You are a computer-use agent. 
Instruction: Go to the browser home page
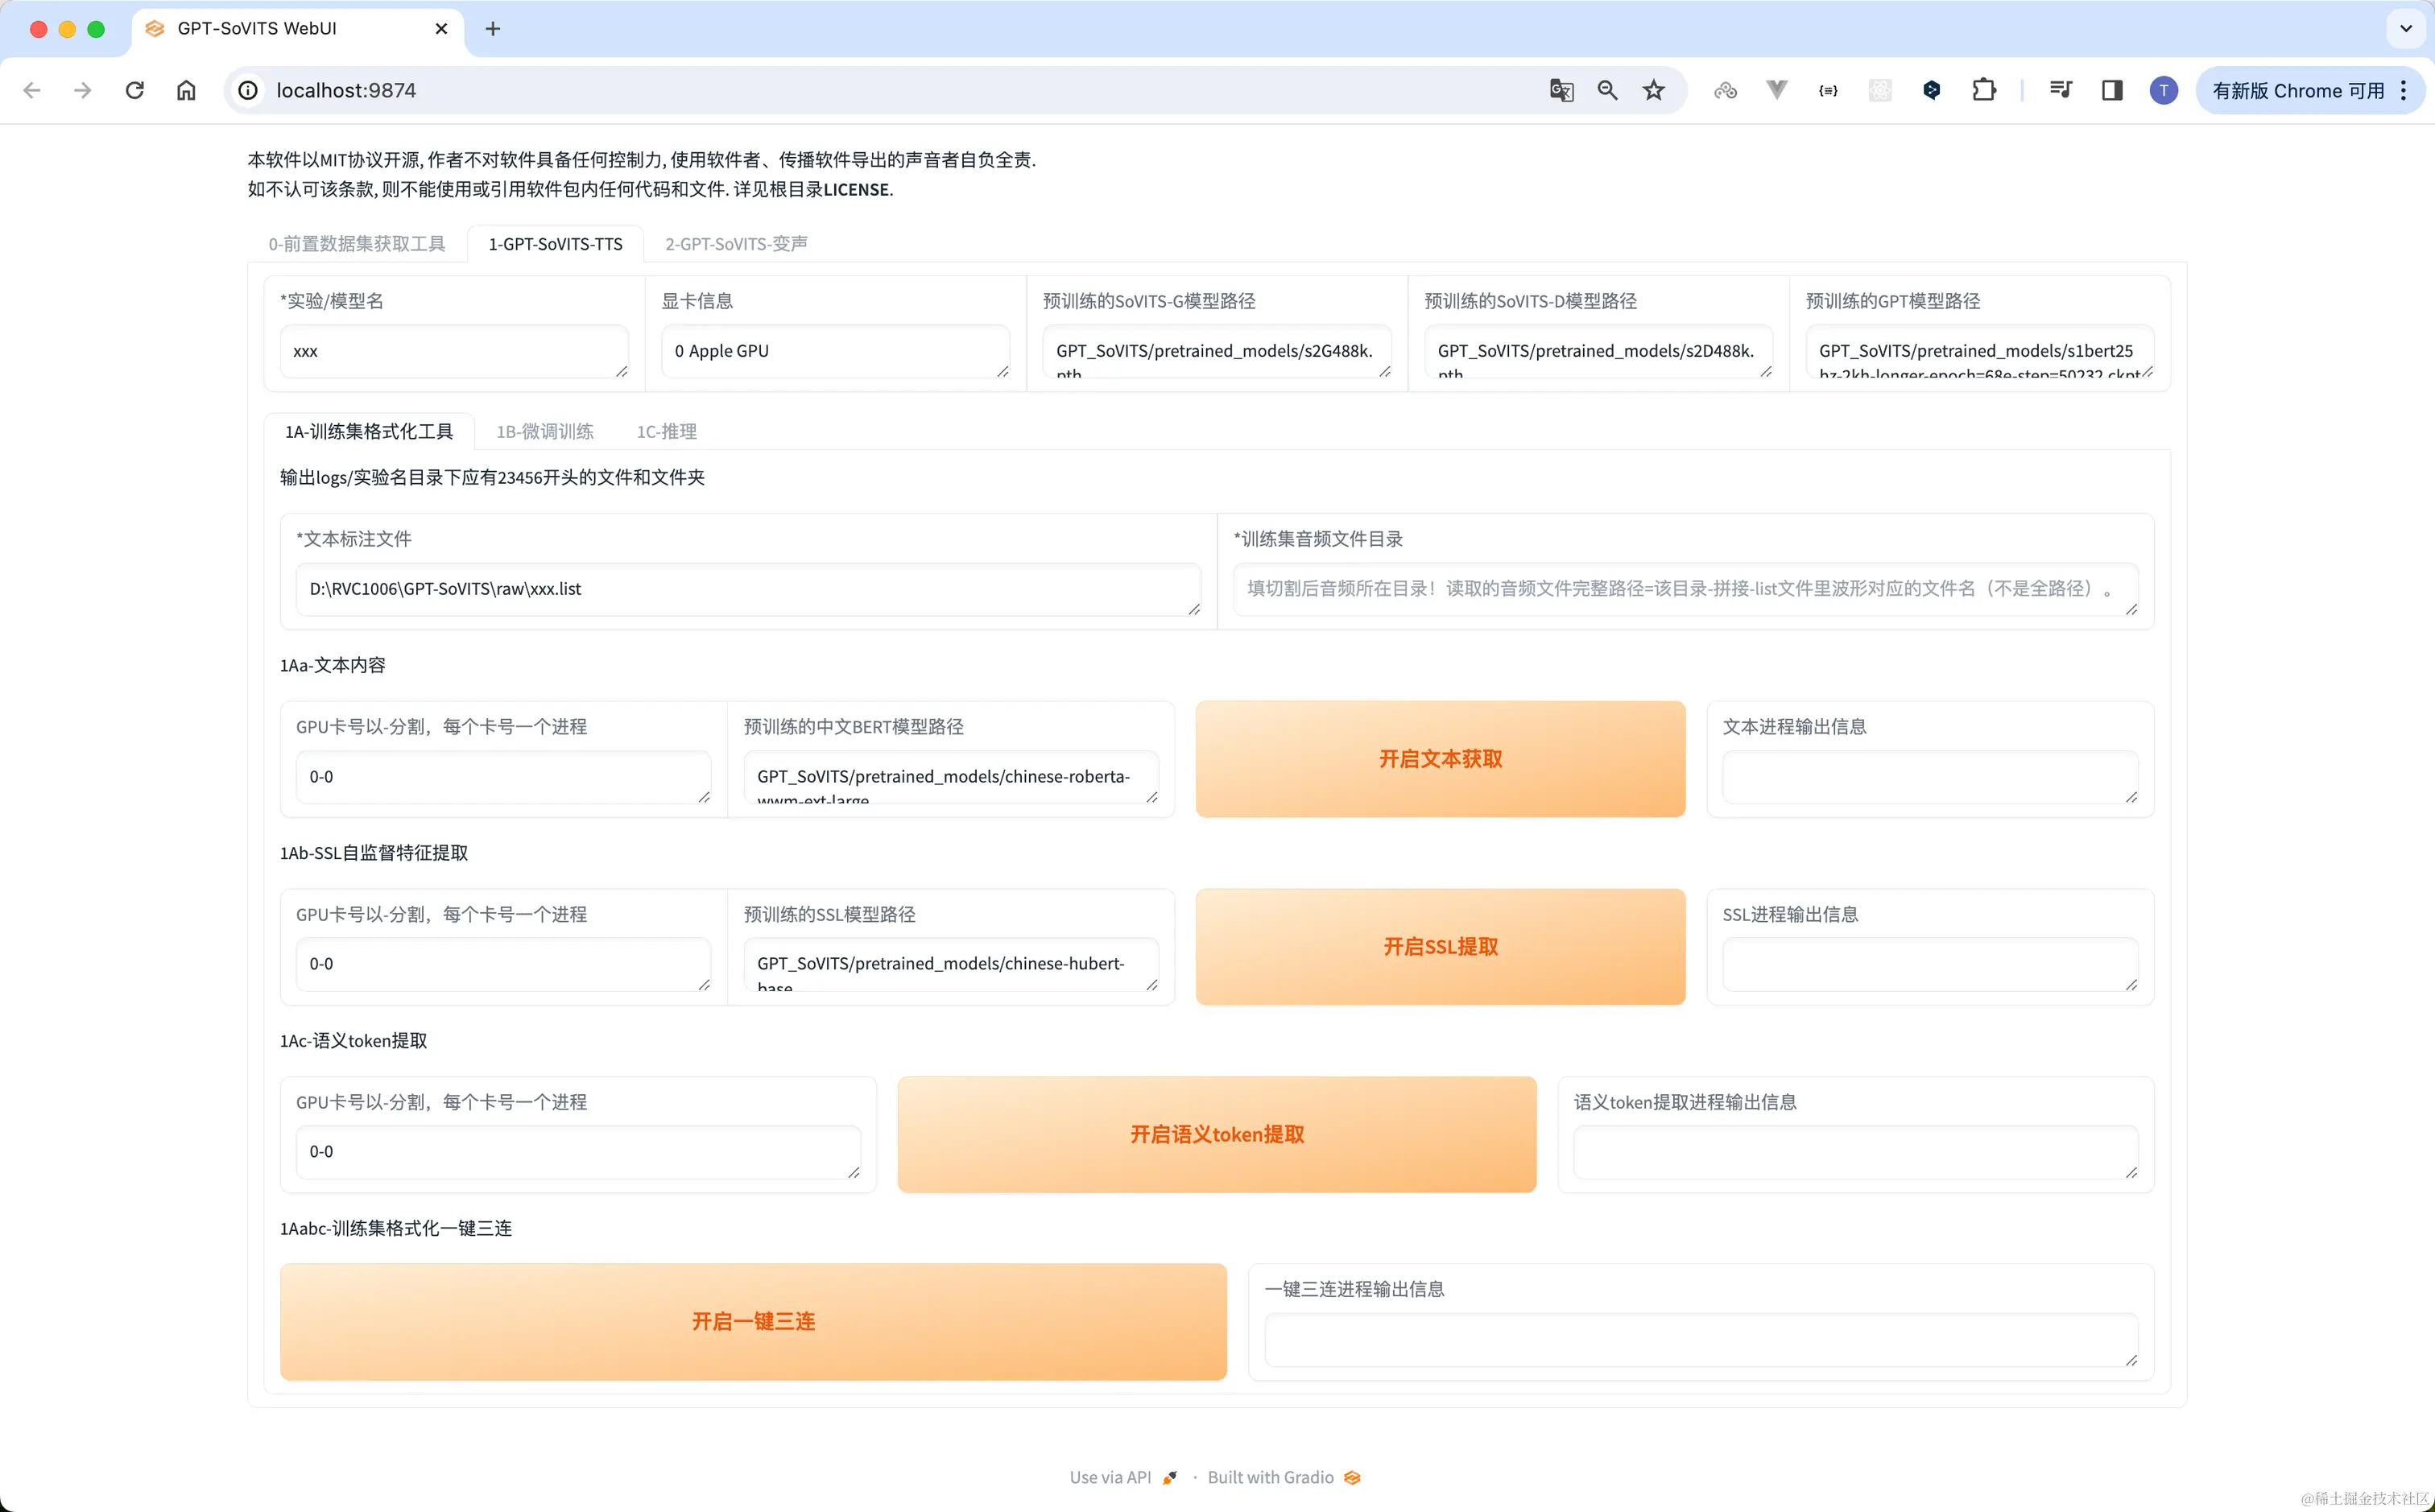coord(186,90)
